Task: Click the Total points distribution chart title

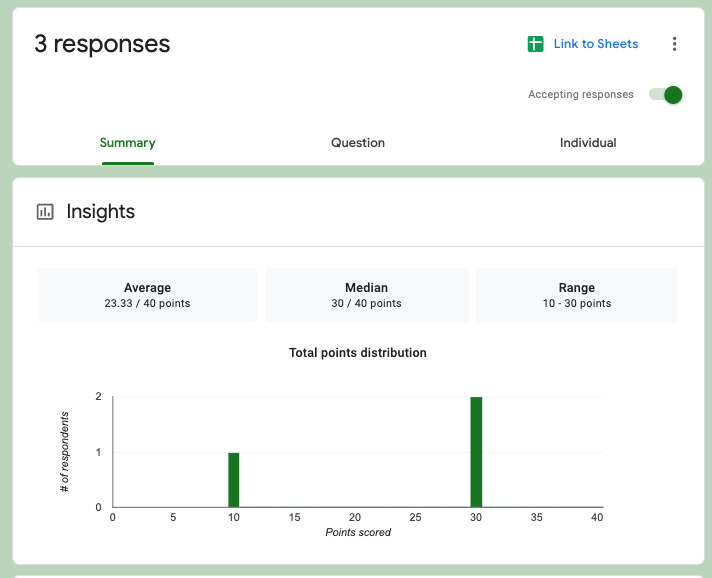Action: pos(358,353)
